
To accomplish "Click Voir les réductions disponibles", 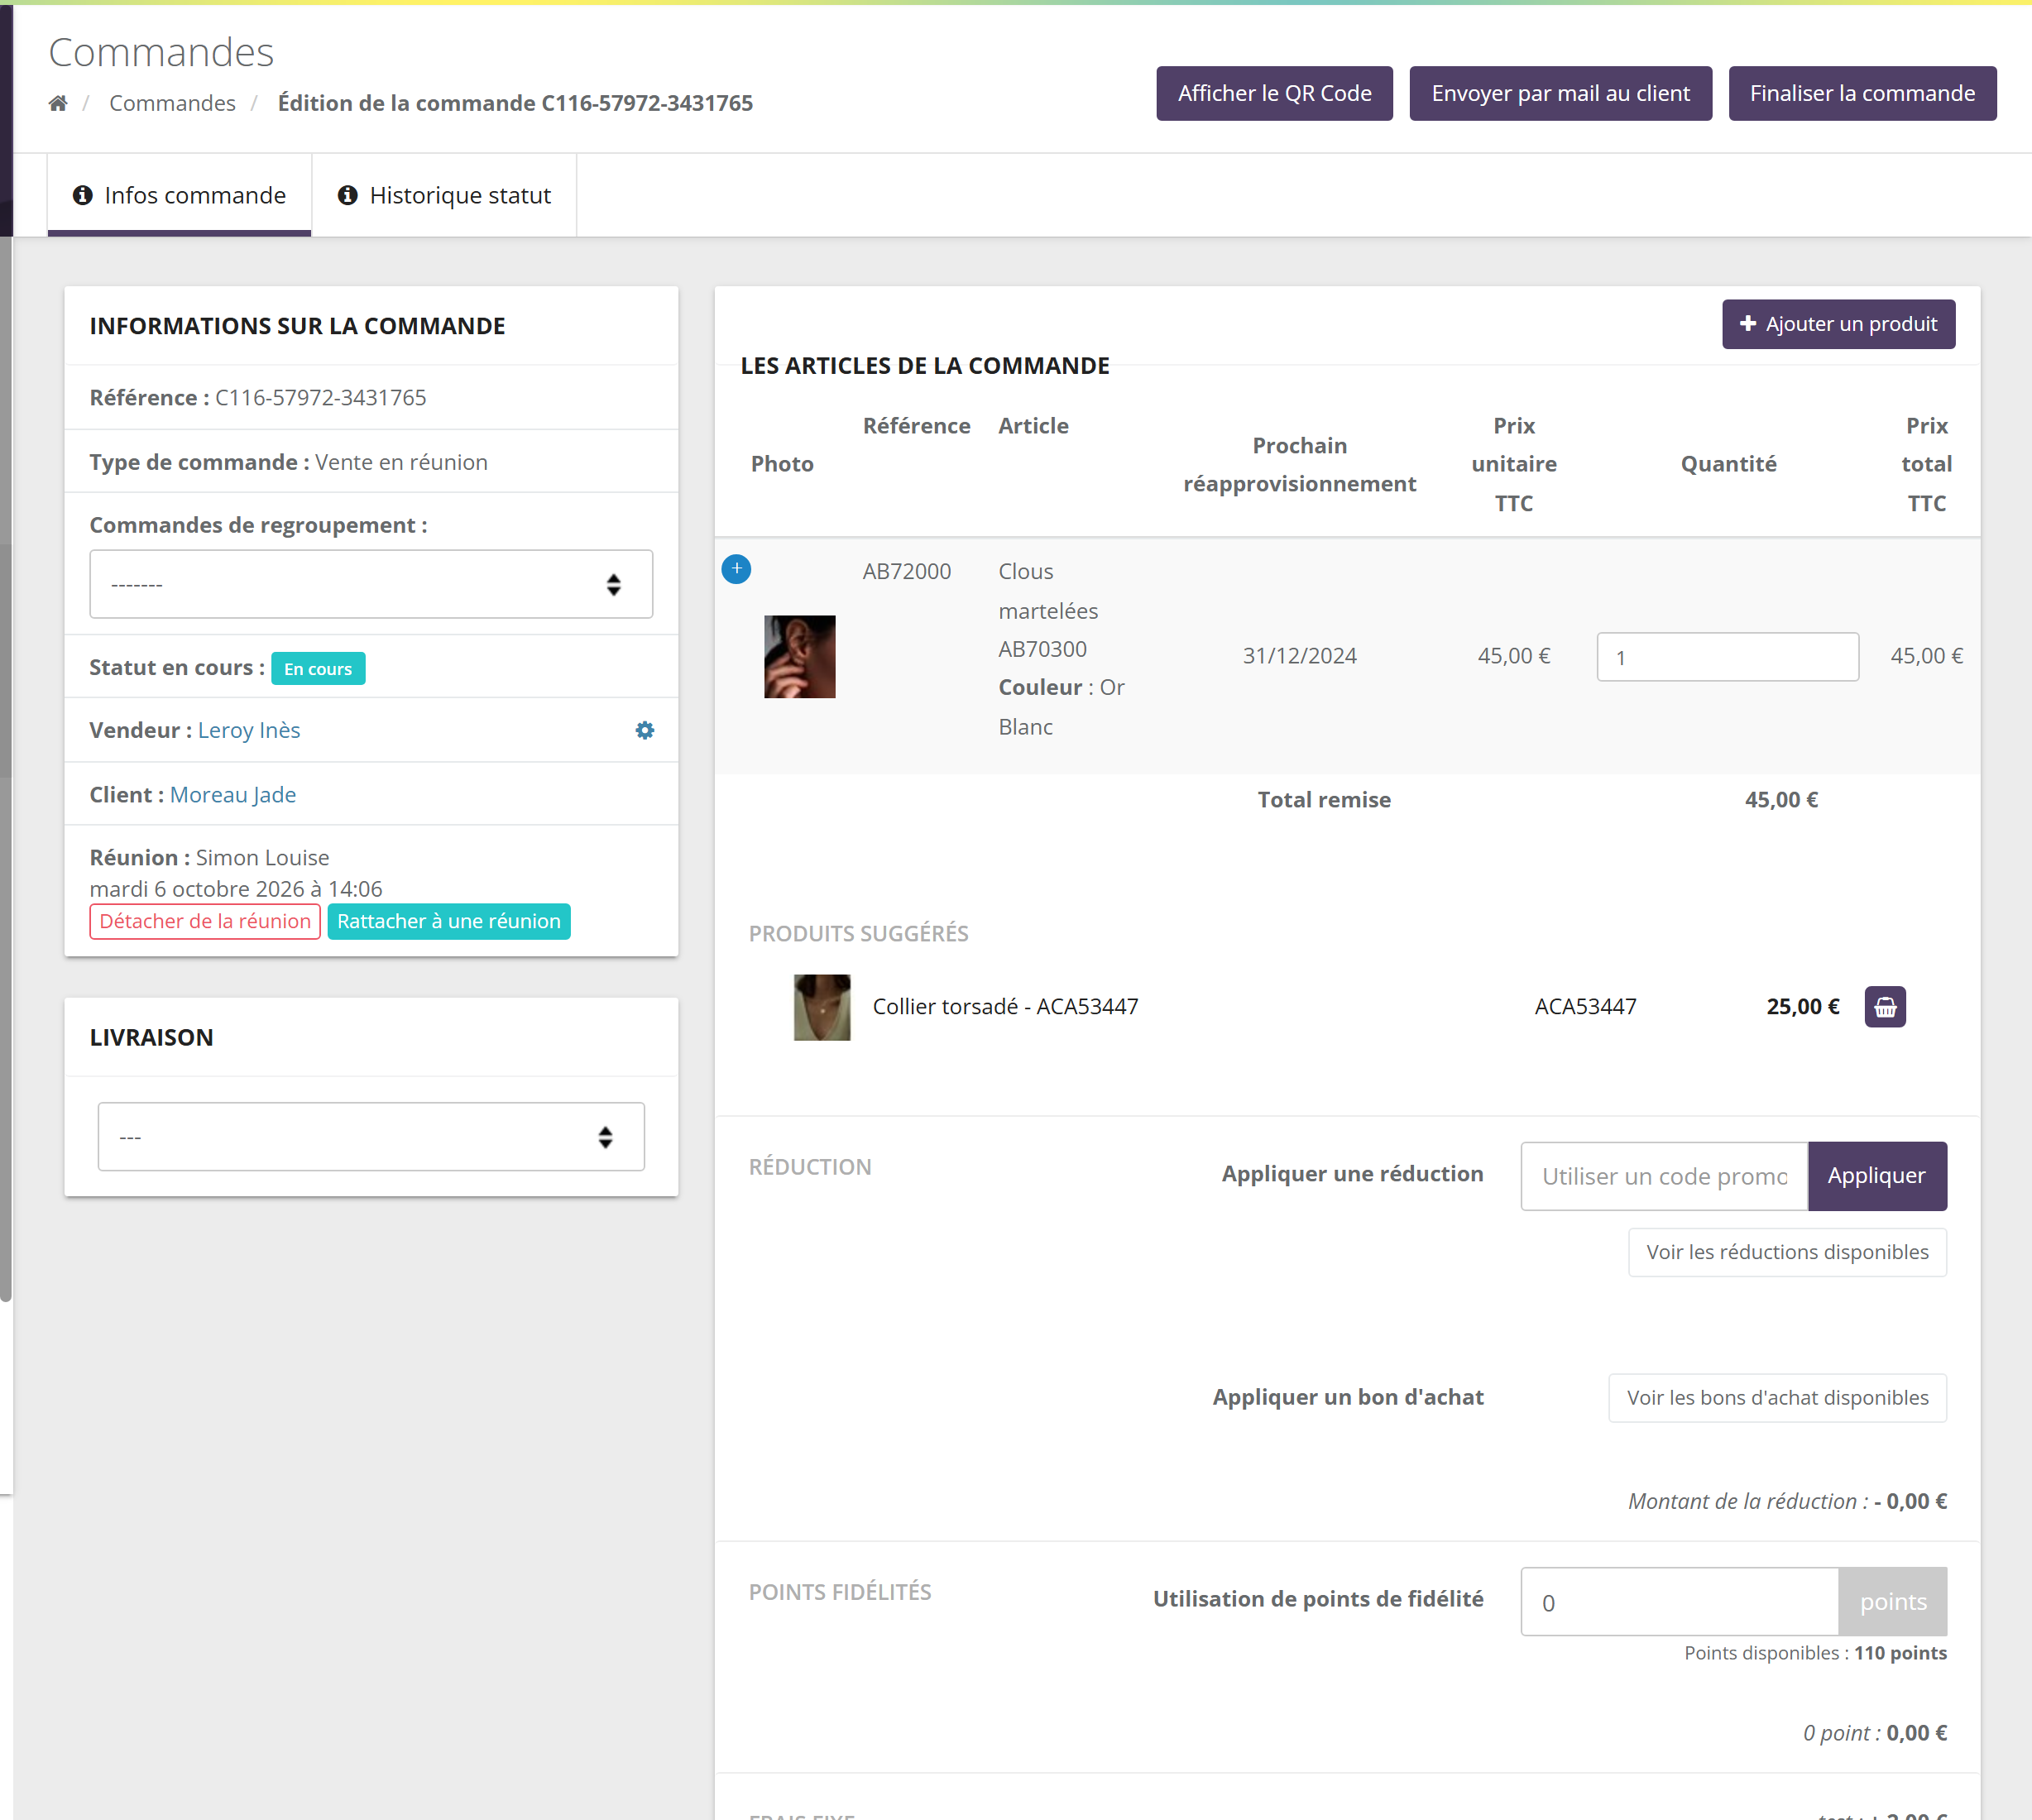I will coord(1787,1252).
